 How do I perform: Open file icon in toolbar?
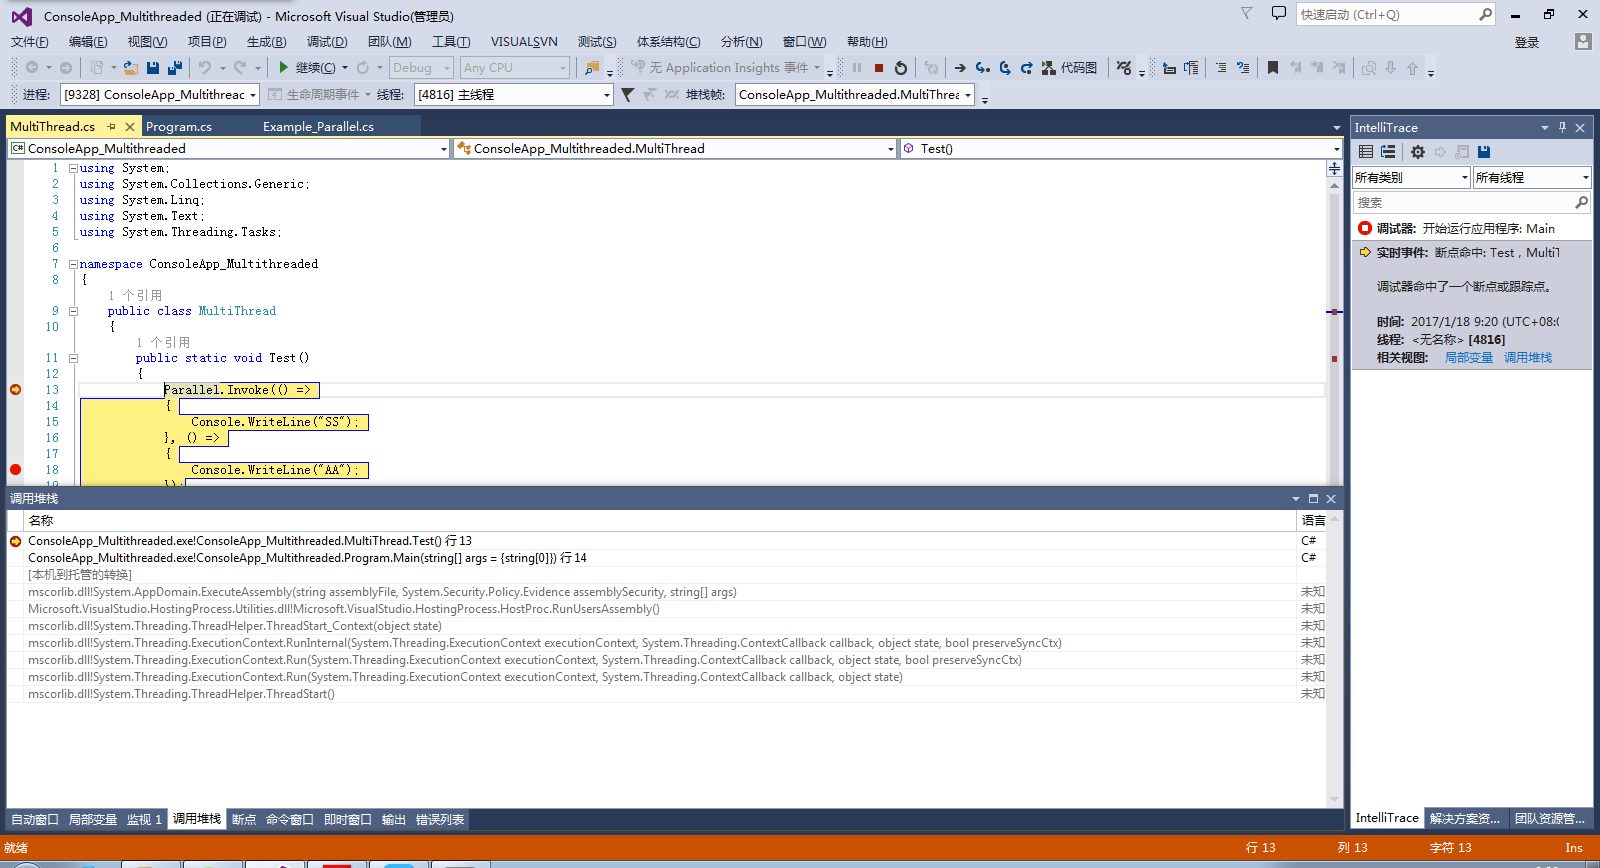[131, 68]
